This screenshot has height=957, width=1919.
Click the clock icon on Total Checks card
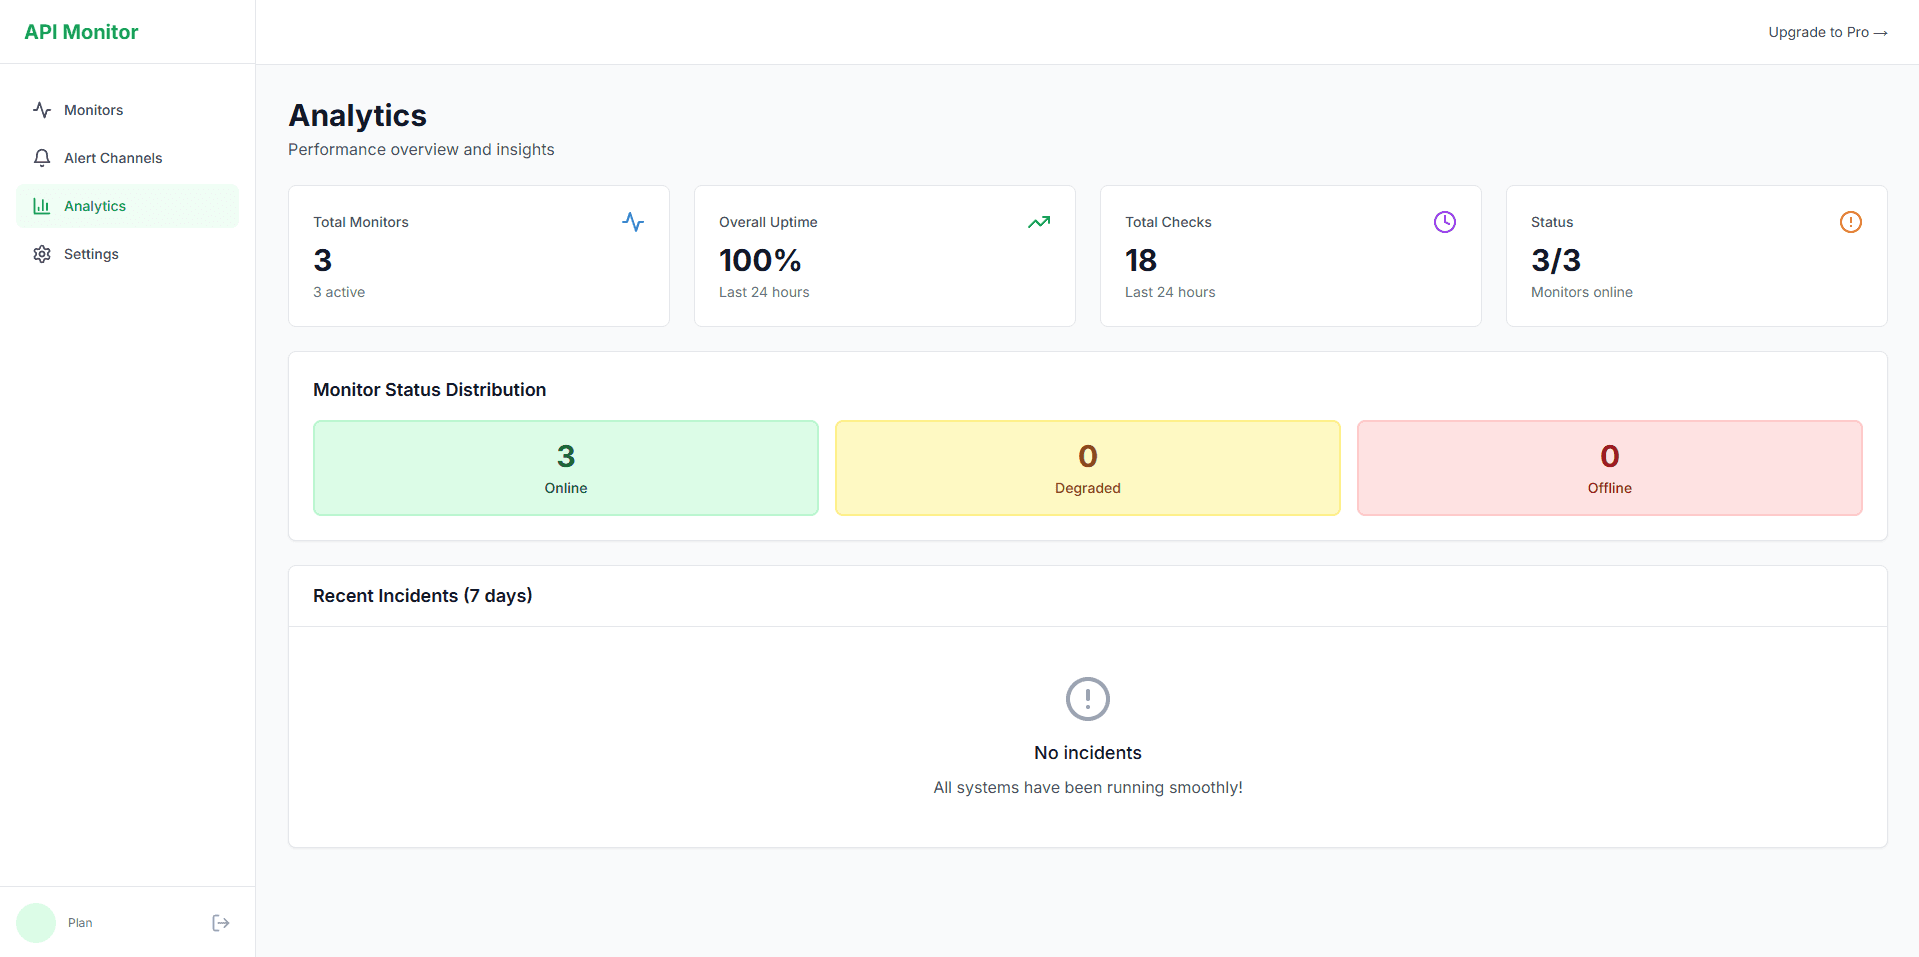pos(1444,221)
